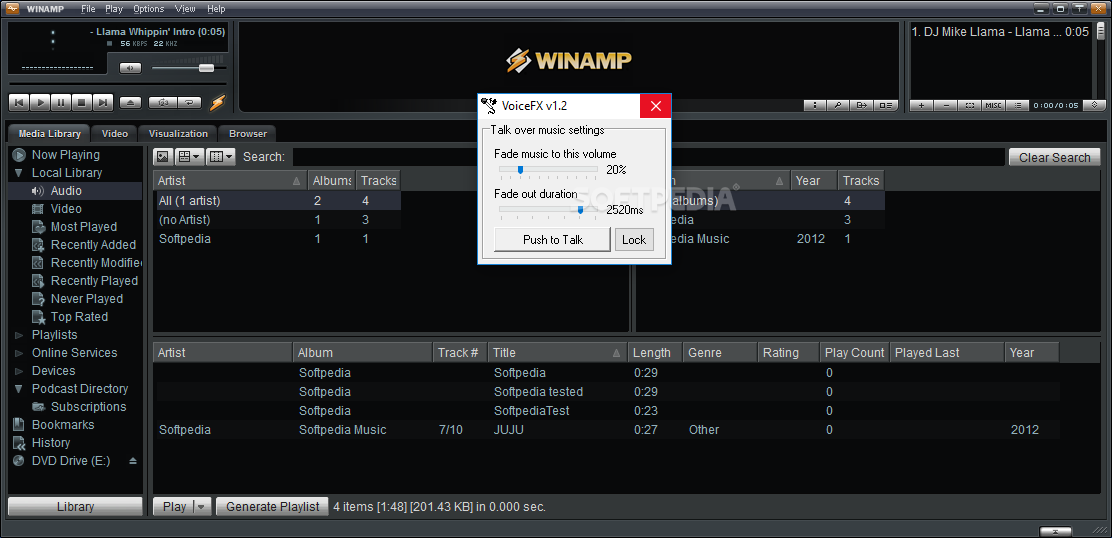1112x538 pixels.
Task: Click playlist remove (−) button
Action: [x=946, y=106]
